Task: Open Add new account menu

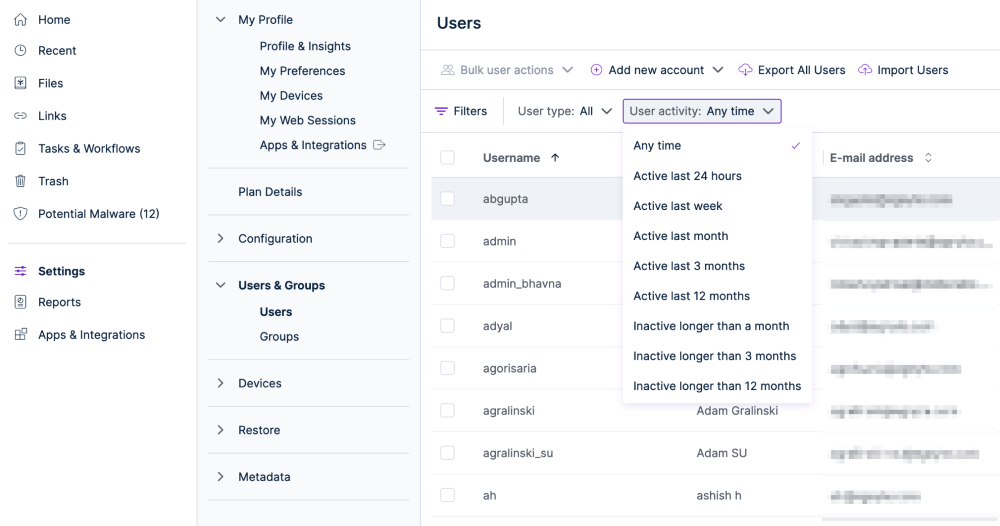Action: pos(656,70)
